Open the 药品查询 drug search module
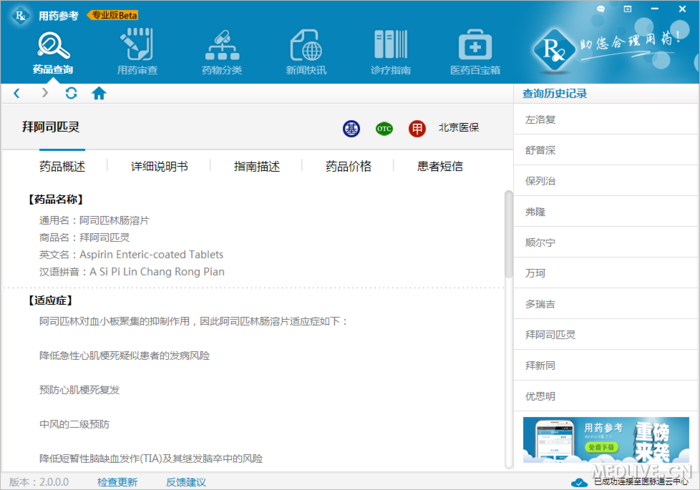The width and height of the screenshot is (700, 490). (x=53, y=53)
